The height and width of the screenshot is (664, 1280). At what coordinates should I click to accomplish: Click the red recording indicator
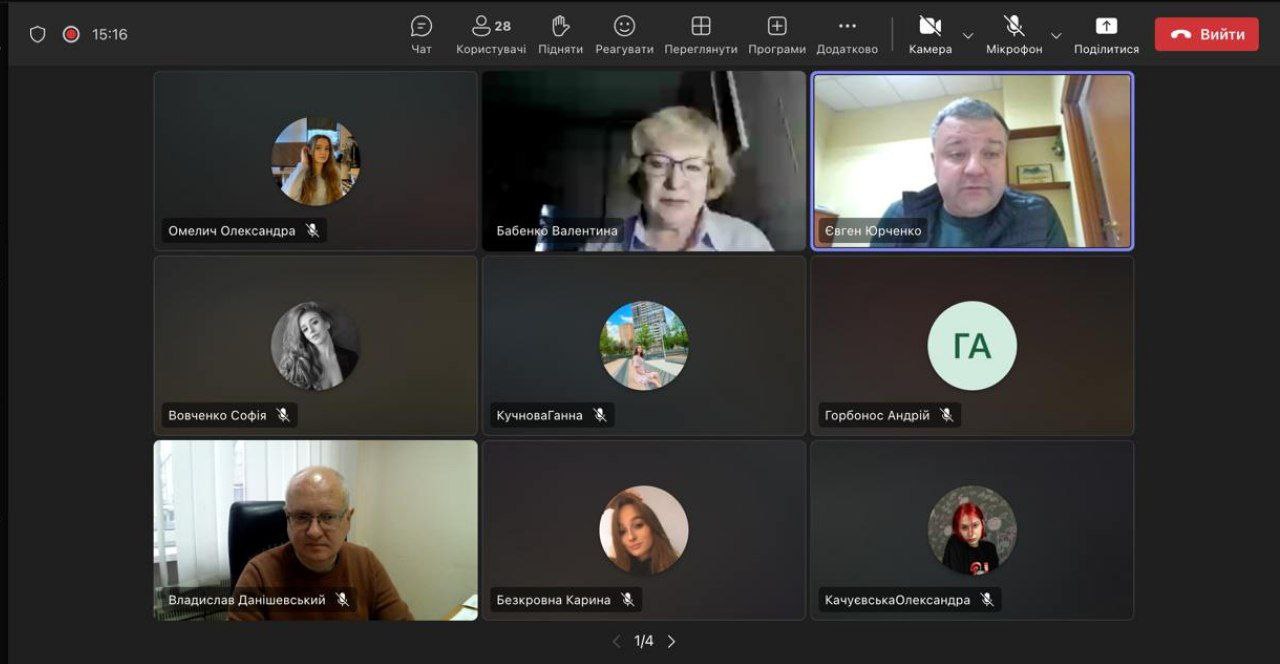[71, 34]
